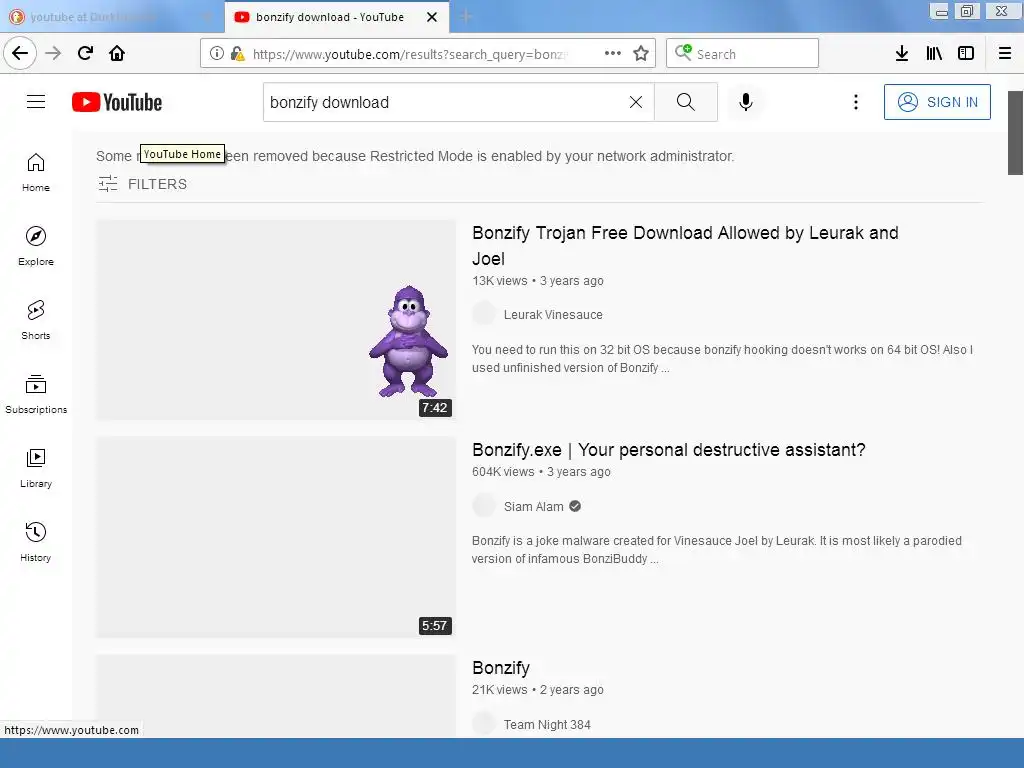Go back with the browser back arrow
This screenshot has width=1024, height=768.
point(20,53)
